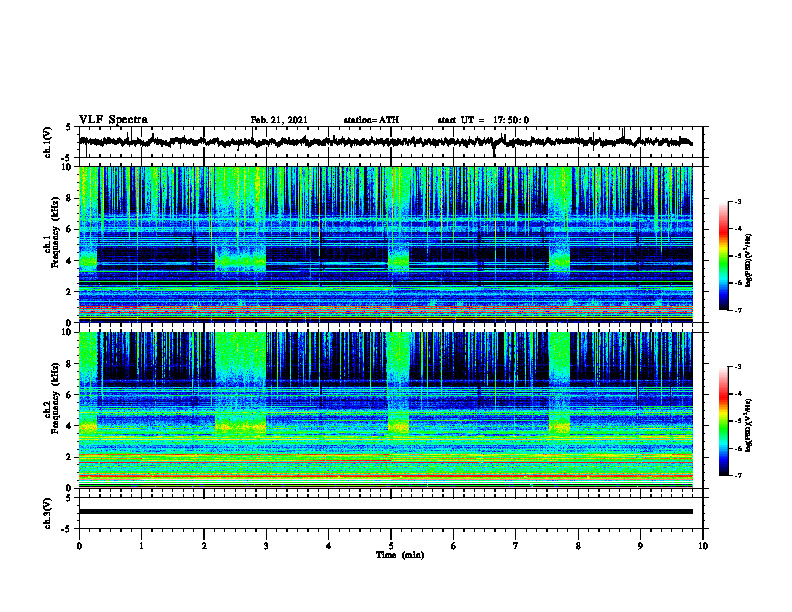Screen dimensions: 792x612
Task: Click the ch.2 colorbar log PSD unit label
Action: (749, 426)
